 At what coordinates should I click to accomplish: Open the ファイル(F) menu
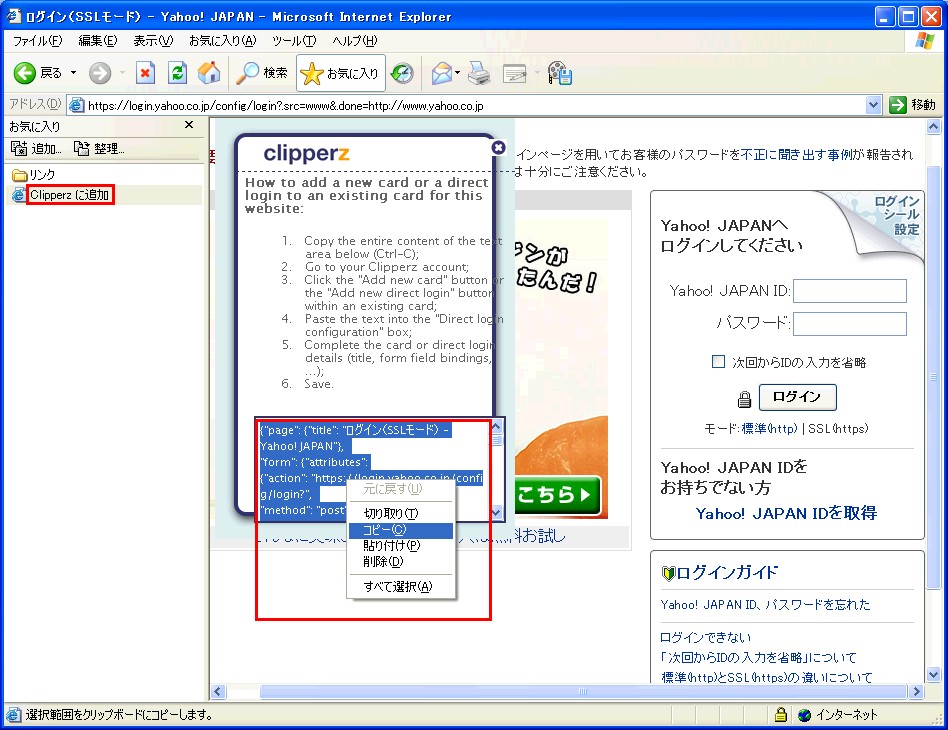coord(37,41)
